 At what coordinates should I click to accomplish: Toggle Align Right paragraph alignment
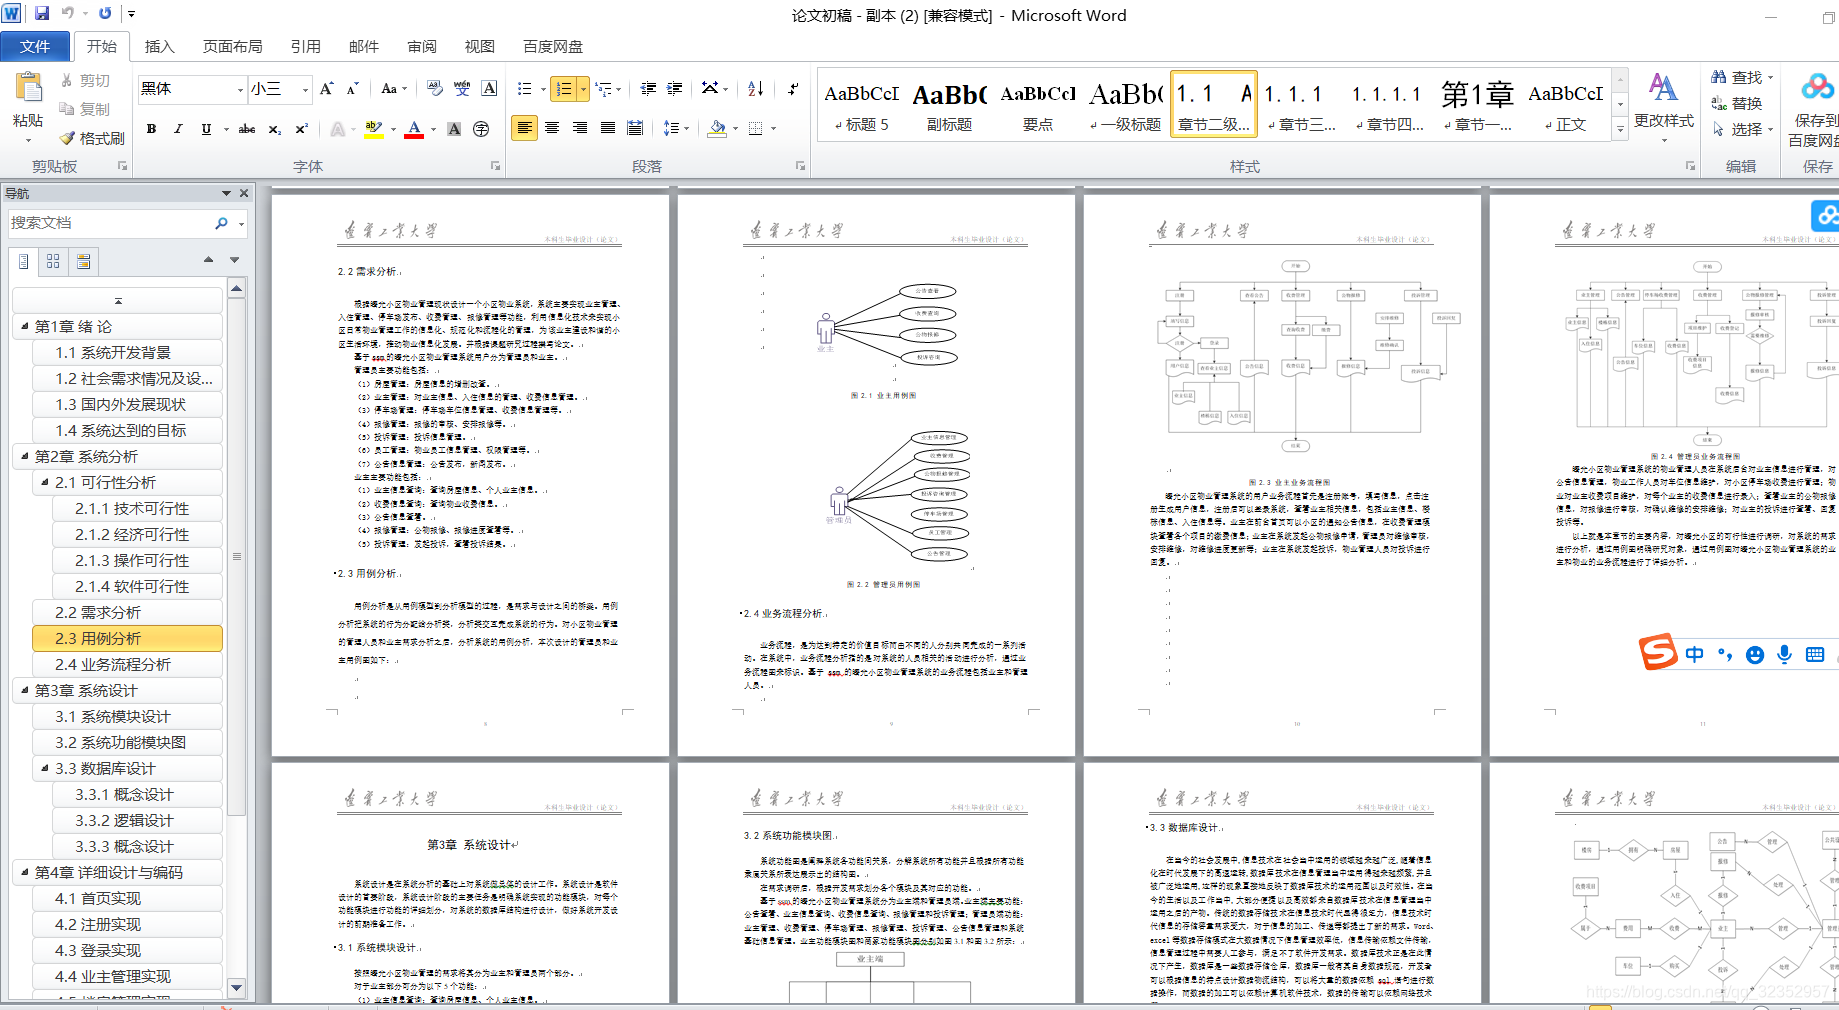[580, 128]
